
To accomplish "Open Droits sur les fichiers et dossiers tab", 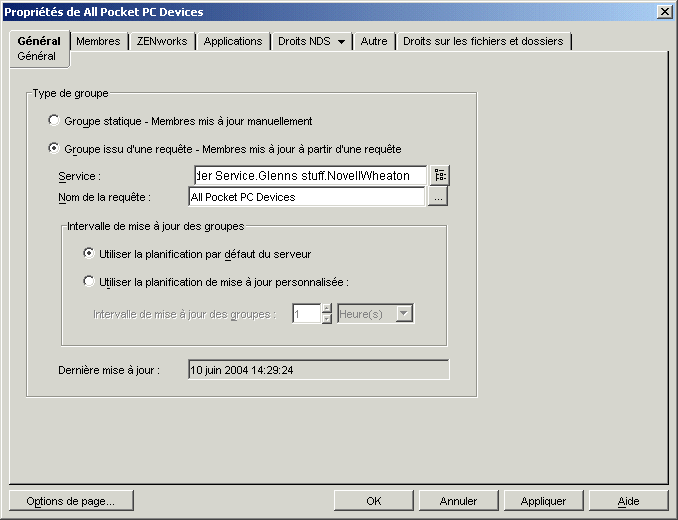I will [483, 41].
